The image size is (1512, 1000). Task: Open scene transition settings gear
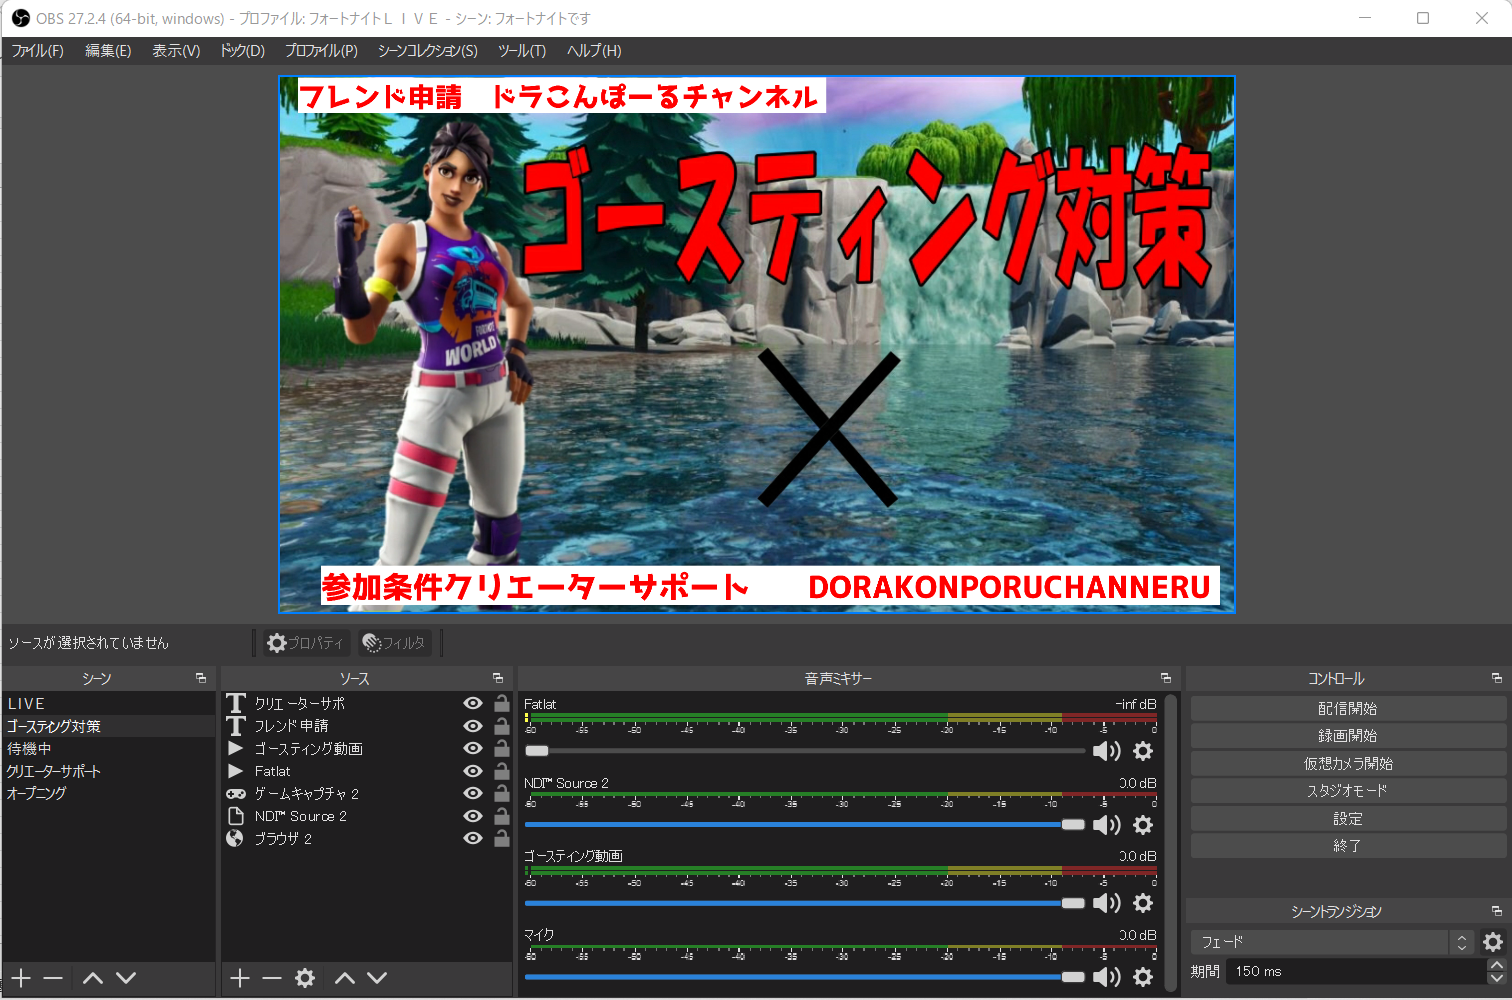pyautogui.click(x=1493, y=942)
